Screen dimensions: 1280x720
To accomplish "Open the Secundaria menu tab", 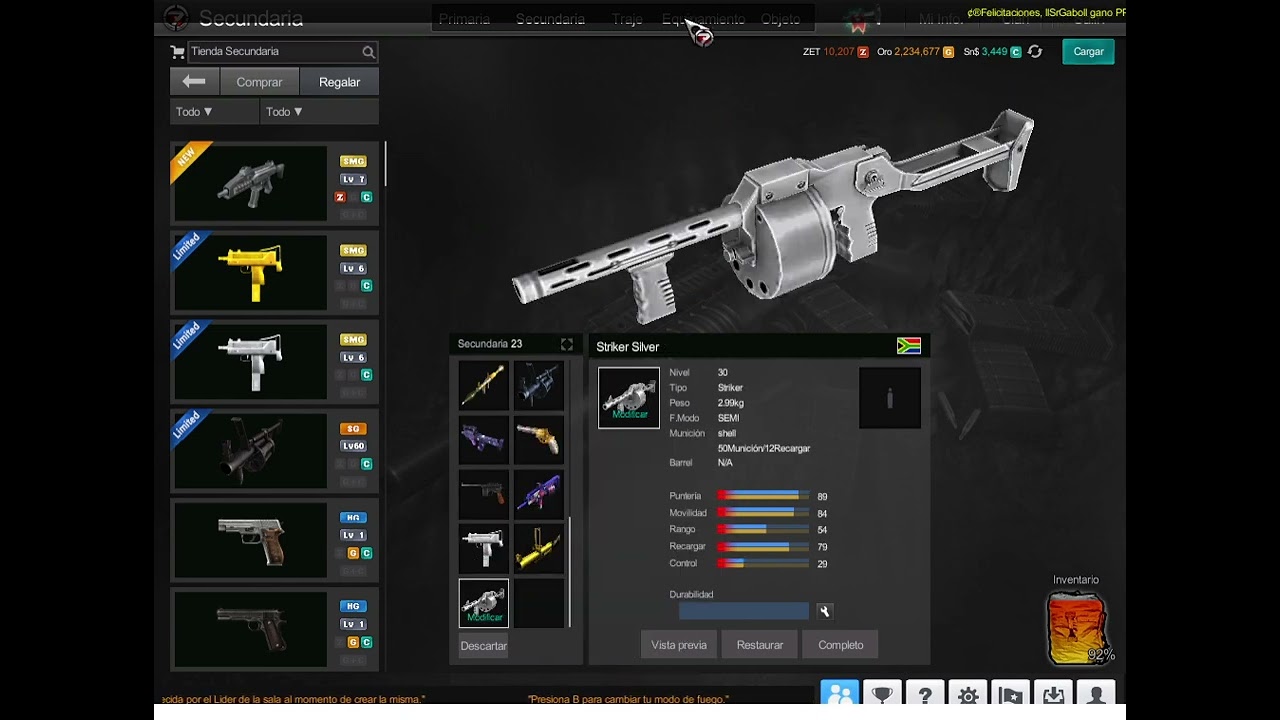I will click(x=550, y=19).
